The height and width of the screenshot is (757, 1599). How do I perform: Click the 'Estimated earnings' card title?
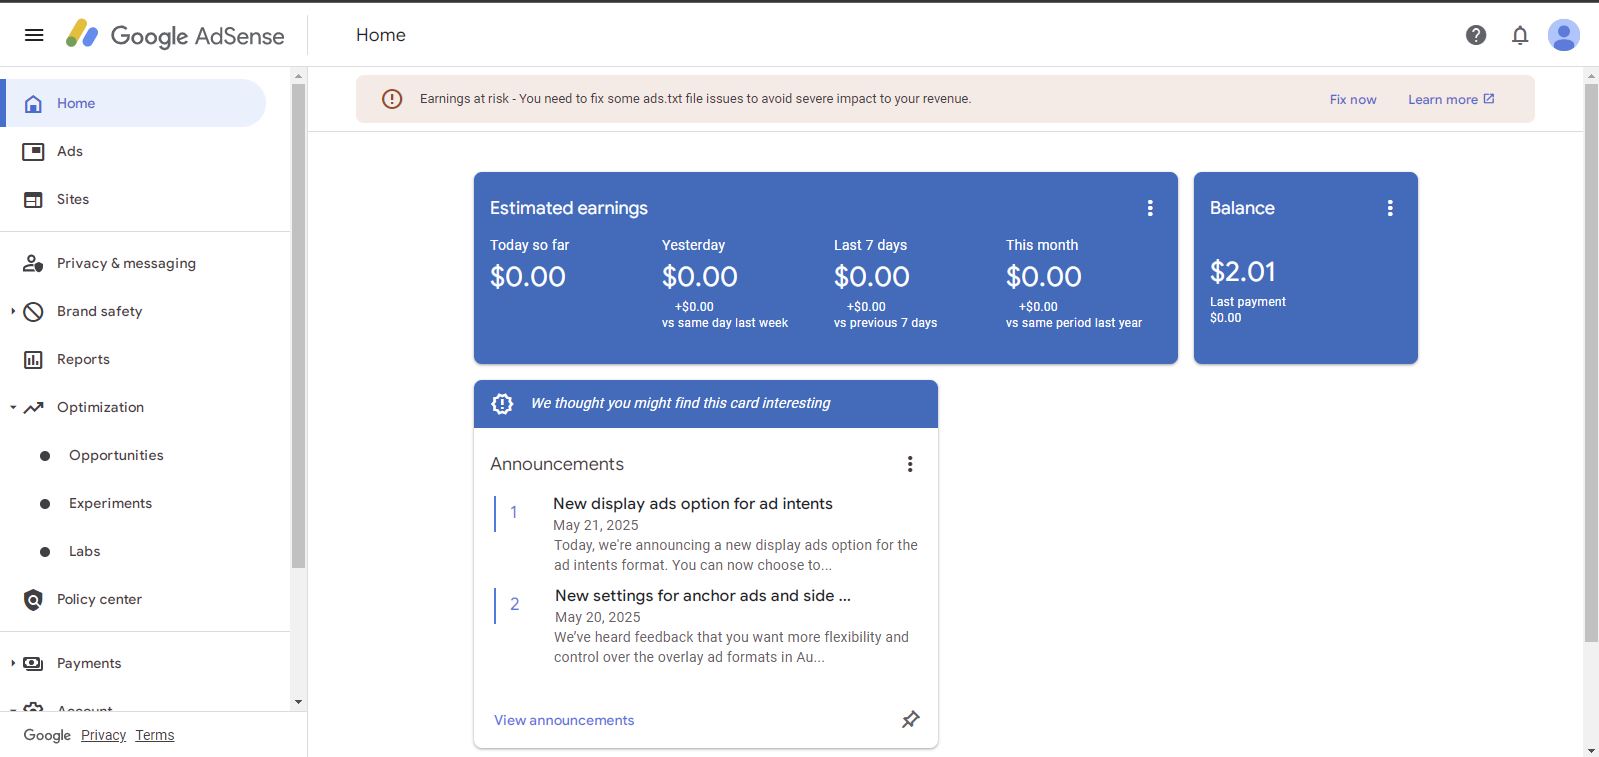(569, 208)
